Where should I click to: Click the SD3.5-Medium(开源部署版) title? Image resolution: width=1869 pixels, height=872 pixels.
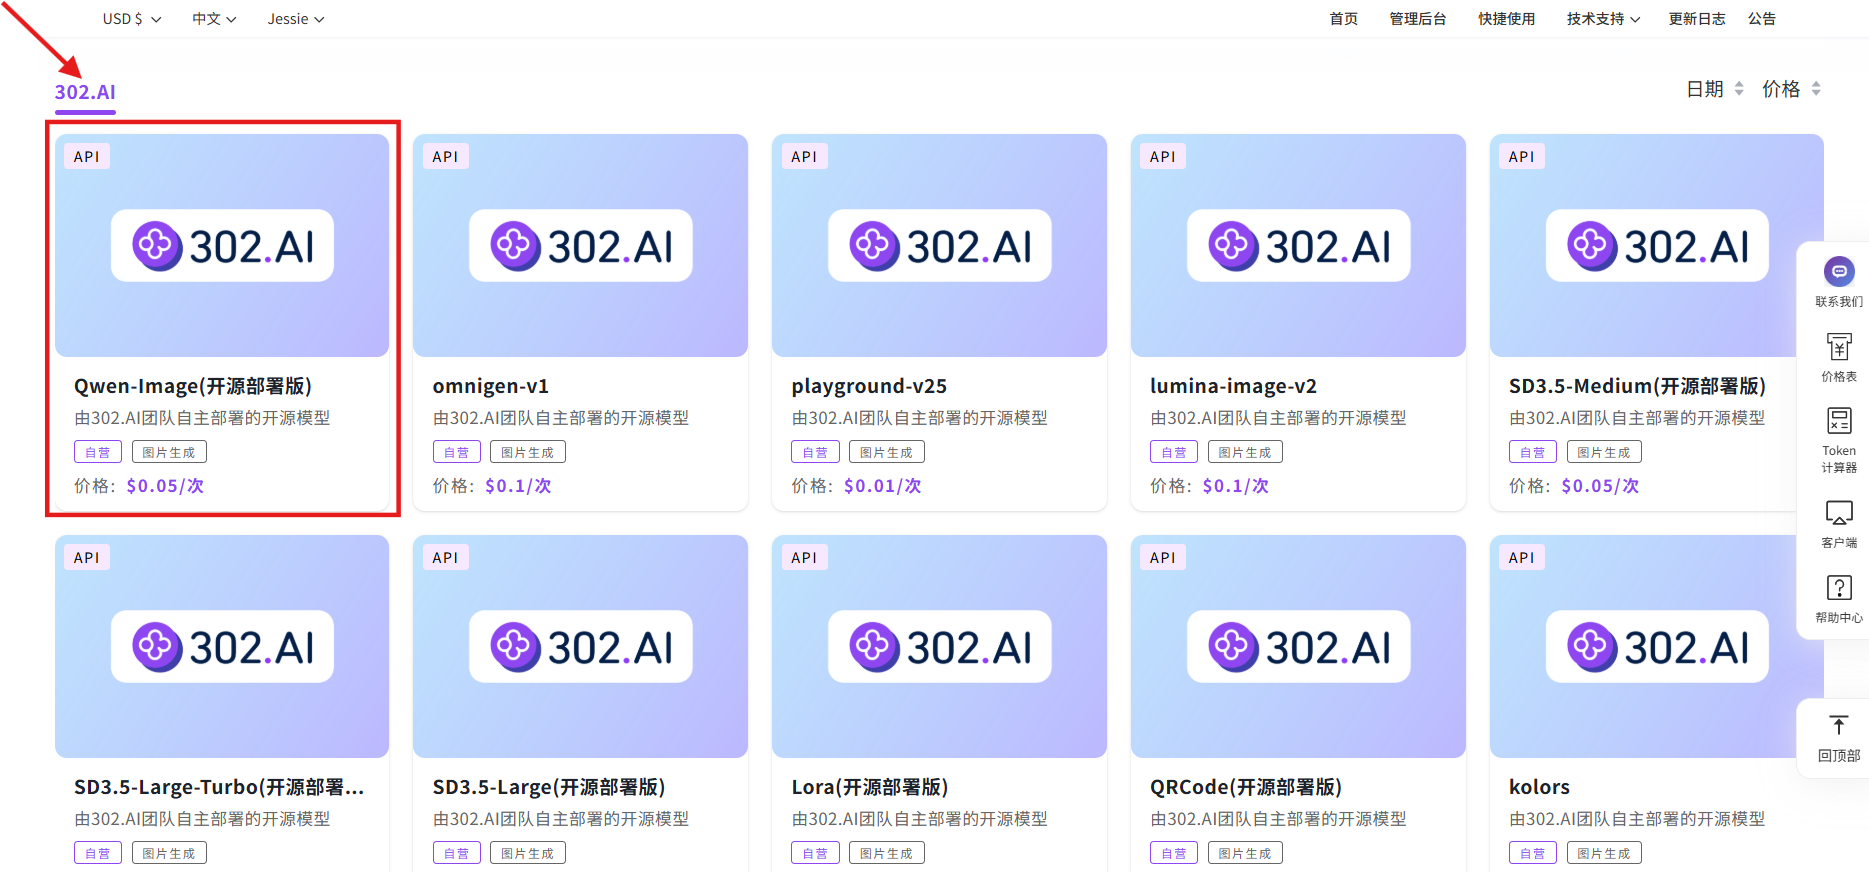tap(1637, 386)
